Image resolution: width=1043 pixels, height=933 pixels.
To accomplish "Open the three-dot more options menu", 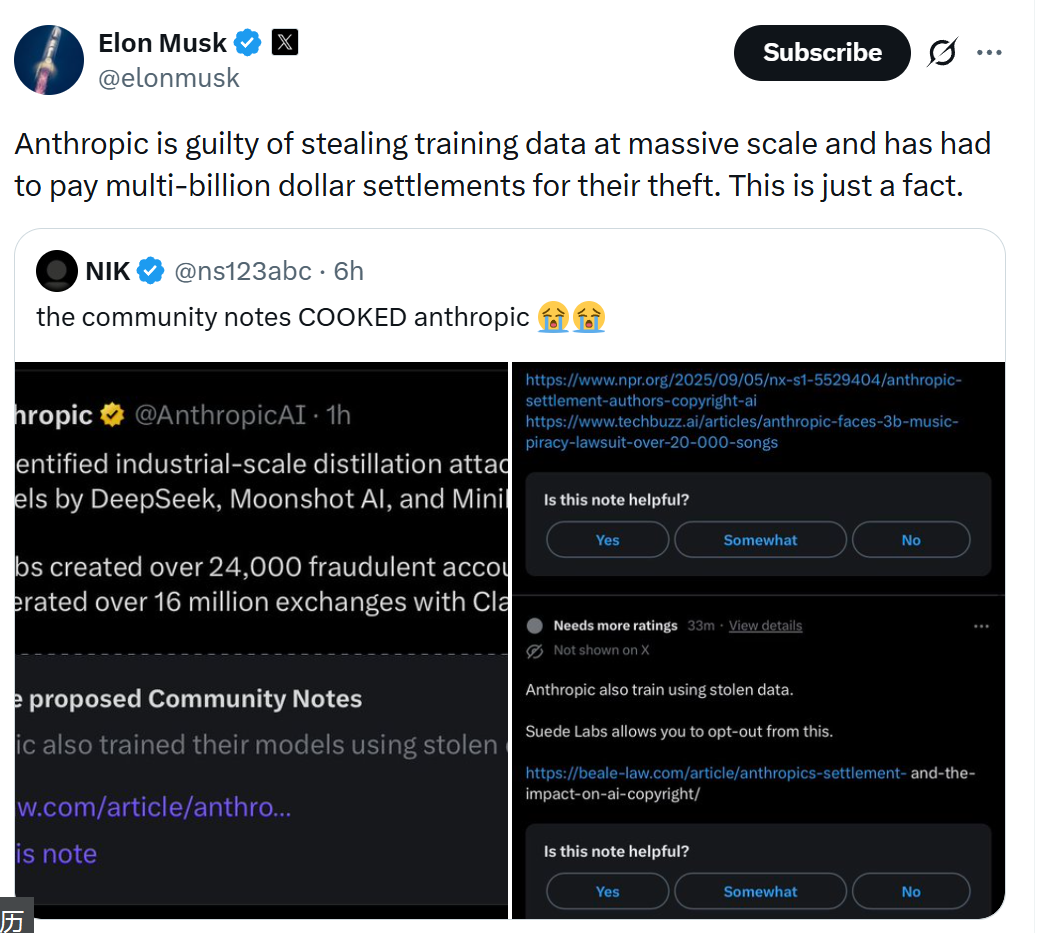I will click(x=989, y=53).
